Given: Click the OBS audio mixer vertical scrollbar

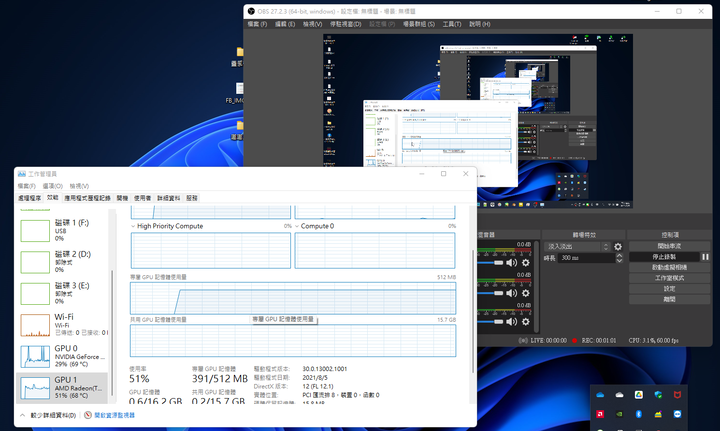Looking at the screenshot, I should click(536, 287).
